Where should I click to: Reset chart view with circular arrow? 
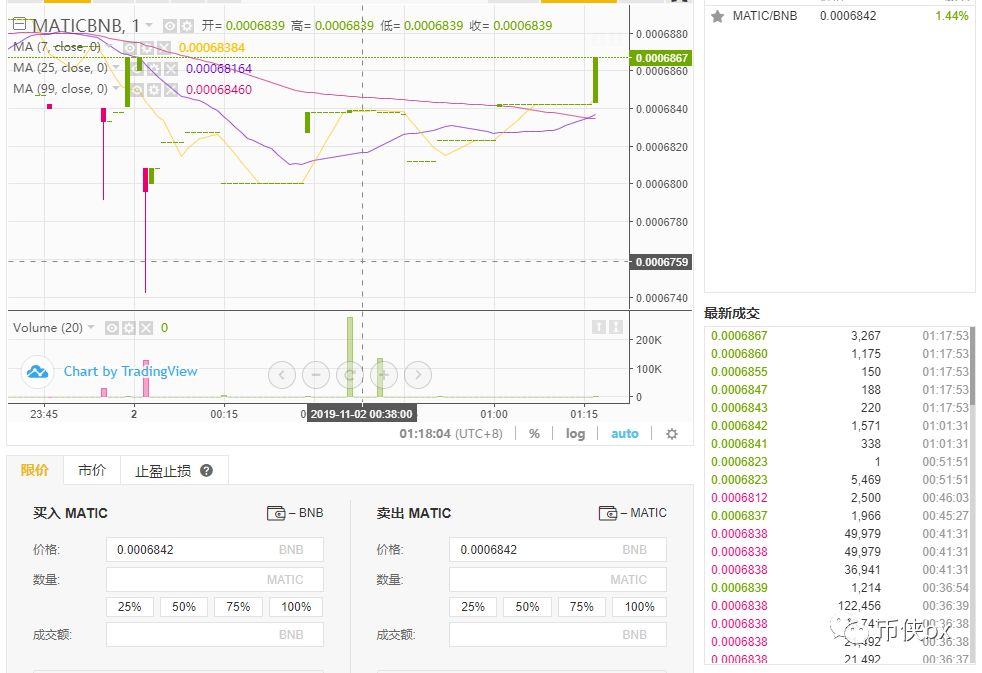tap(350, 375)
